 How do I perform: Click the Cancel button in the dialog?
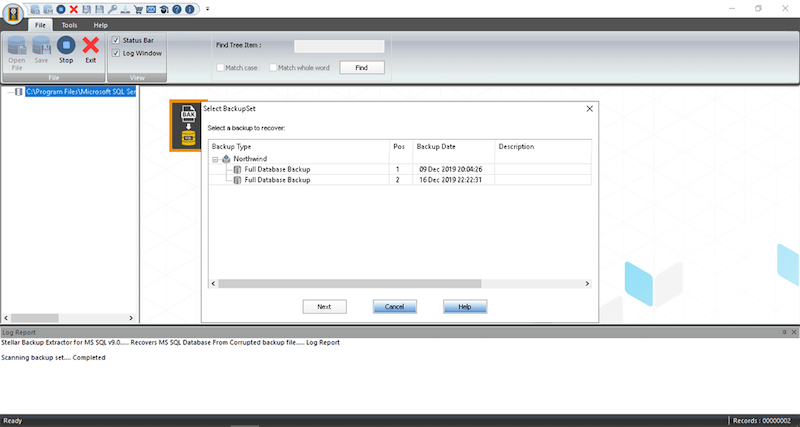point(395,307)
